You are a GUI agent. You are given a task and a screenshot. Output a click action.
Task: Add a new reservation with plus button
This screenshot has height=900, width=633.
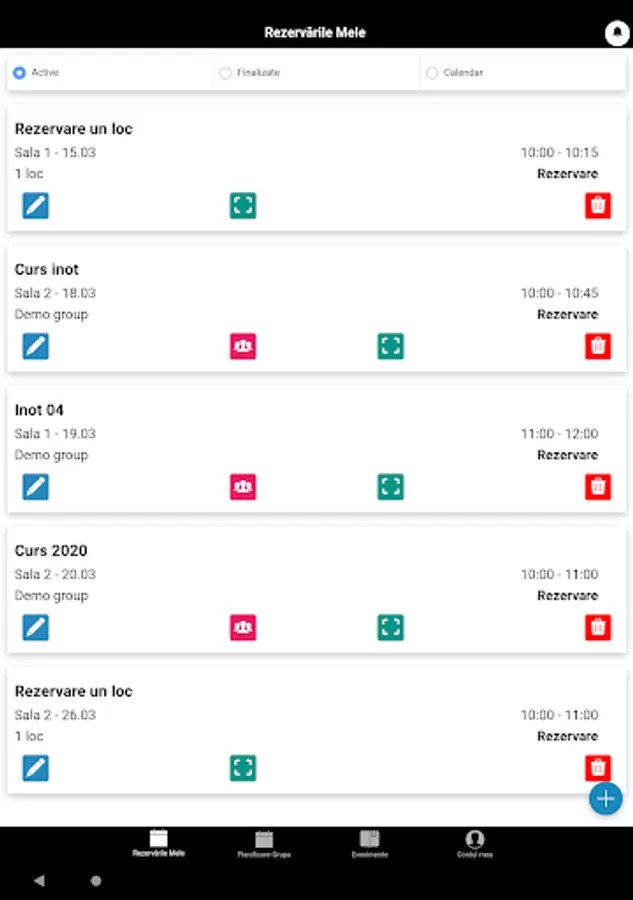[x=605, y=798]
